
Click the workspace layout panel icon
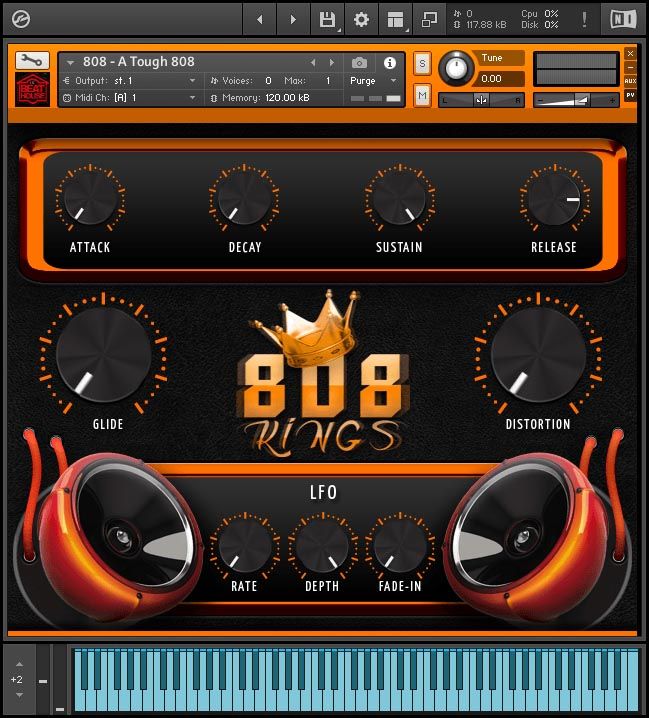(x=395, y=19)
